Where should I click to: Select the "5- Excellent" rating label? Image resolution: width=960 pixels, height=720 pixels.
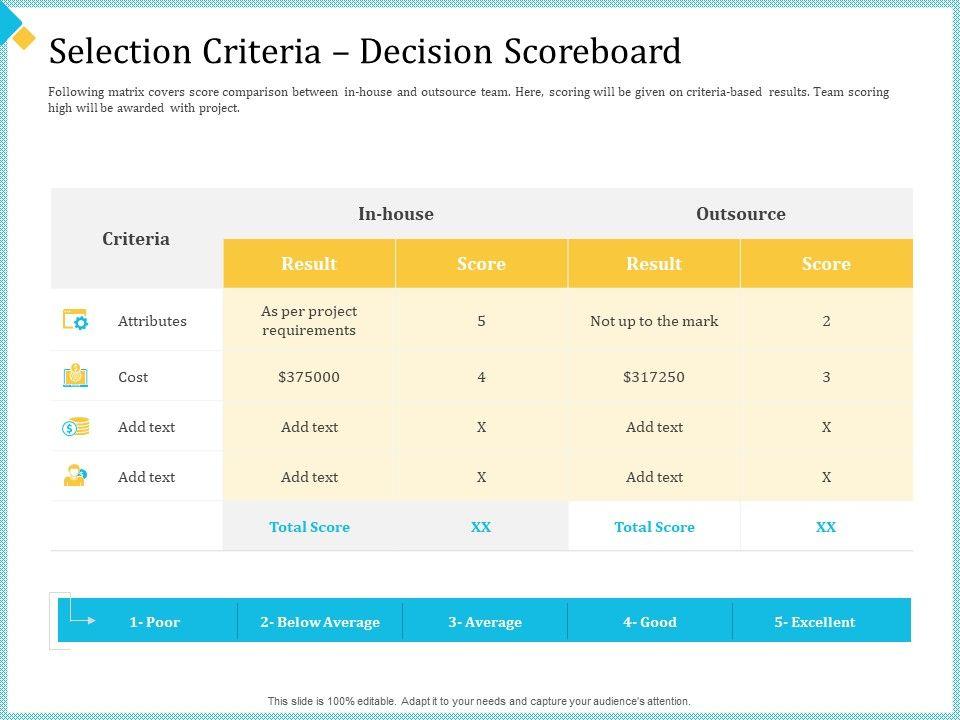[x=814, y=622]
